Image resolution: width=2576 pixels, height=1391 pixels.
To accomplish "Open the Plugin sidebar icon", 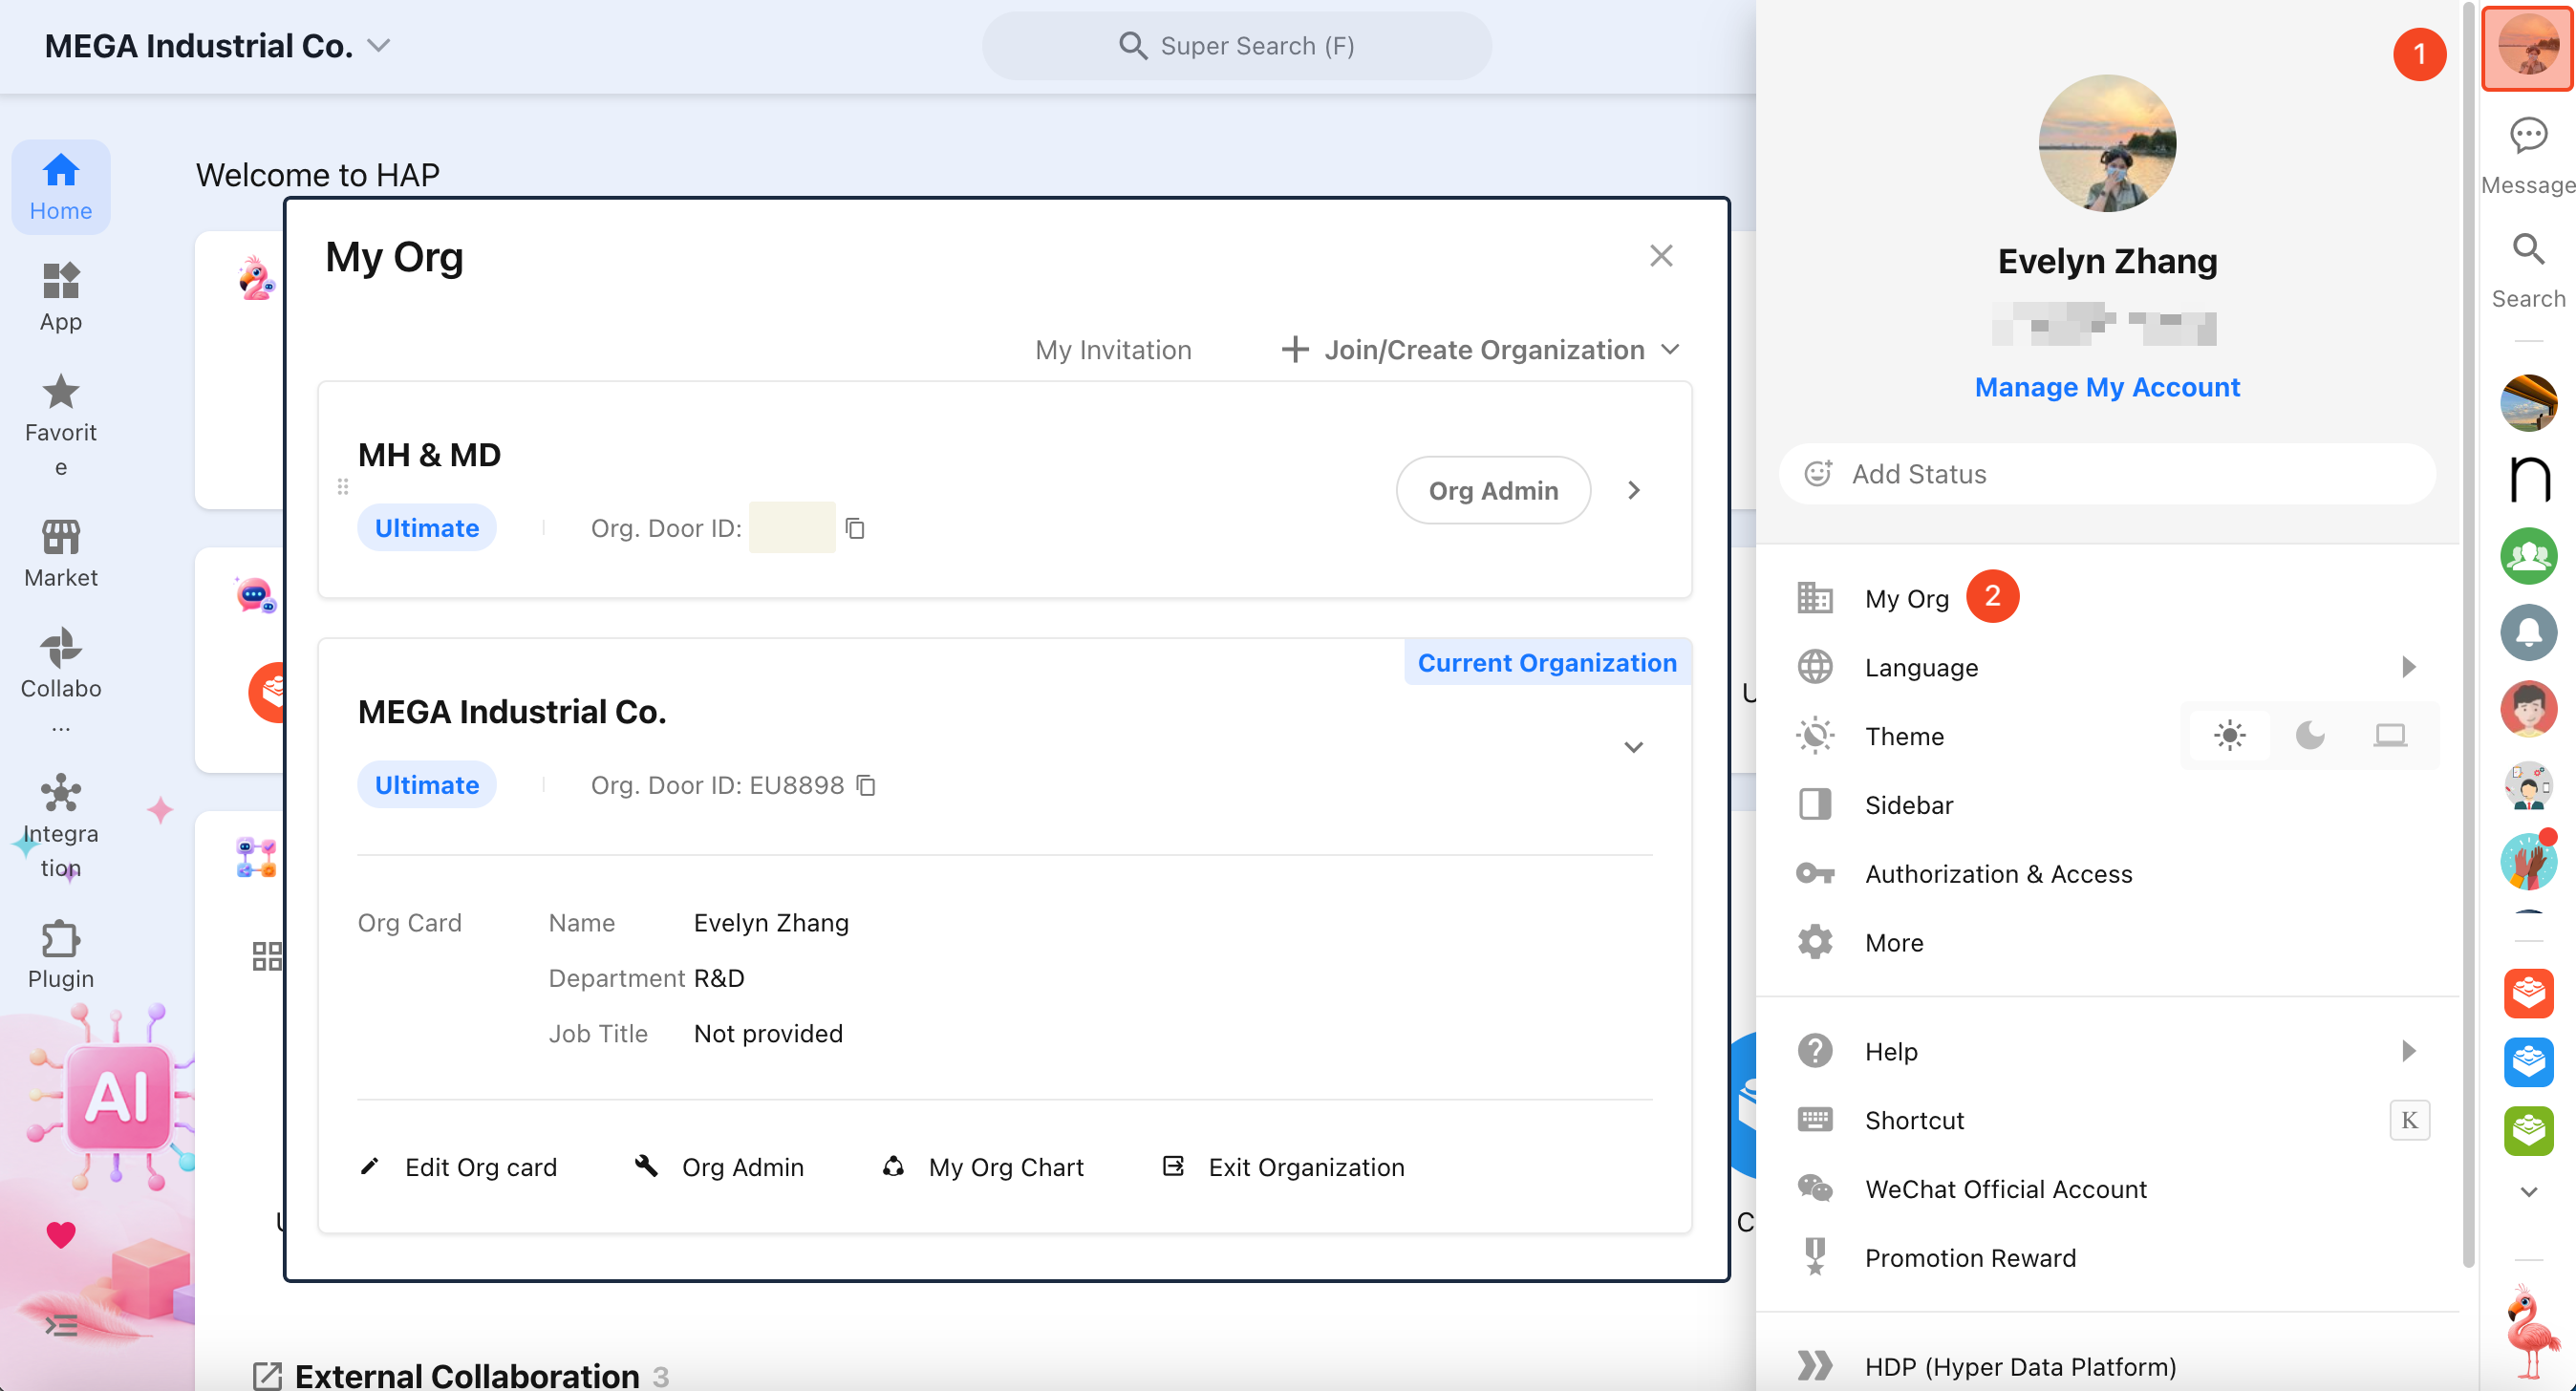I will pyautogui.click(x=61, y=954).
